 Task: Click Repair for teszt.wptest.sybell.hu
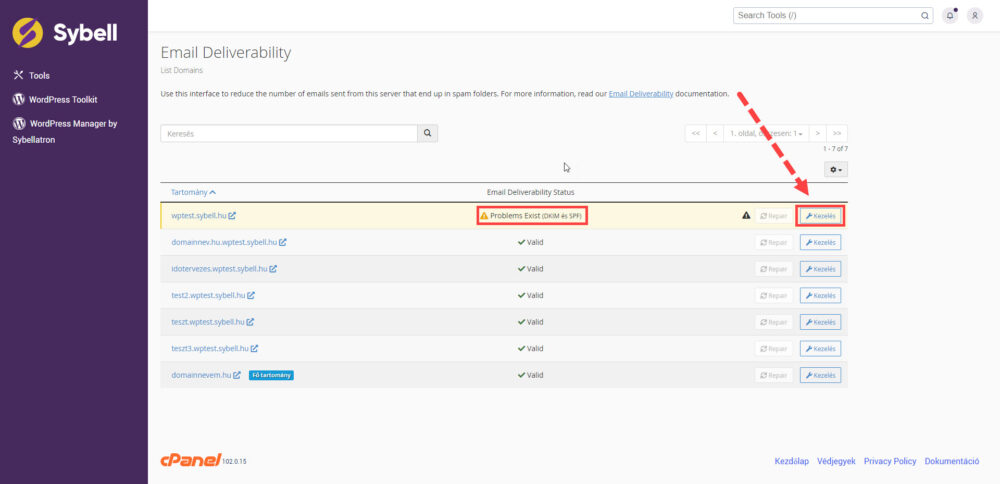[x=774, y=322]
